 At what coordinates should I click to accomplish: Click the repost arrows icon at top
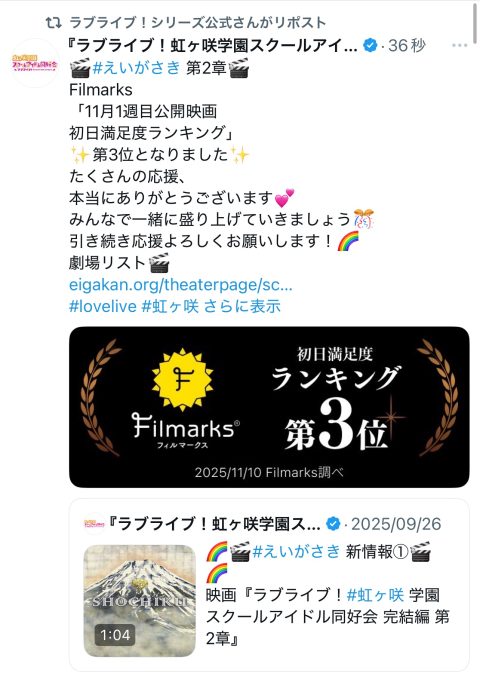coord(54,23)
